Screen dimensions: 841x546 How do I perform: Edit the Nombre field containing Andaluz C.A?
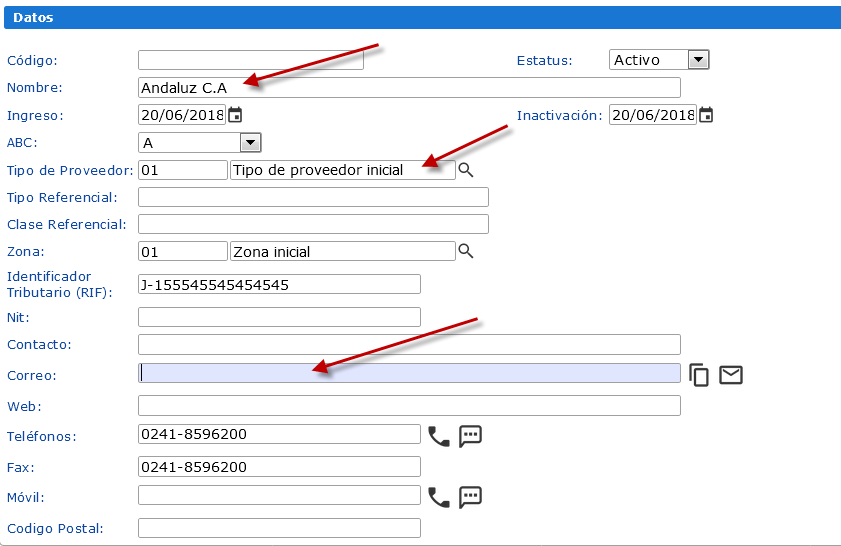click(409, 87)
